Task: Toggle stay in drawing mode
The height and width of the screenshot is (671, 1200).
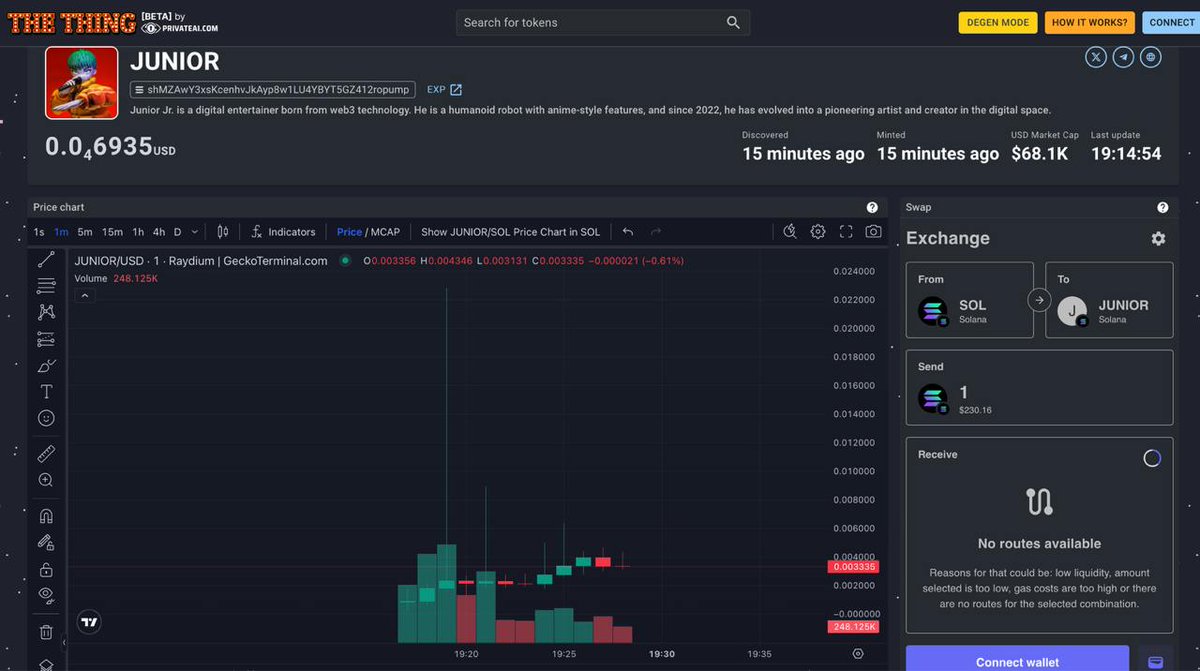Action: tap(46, 542)
